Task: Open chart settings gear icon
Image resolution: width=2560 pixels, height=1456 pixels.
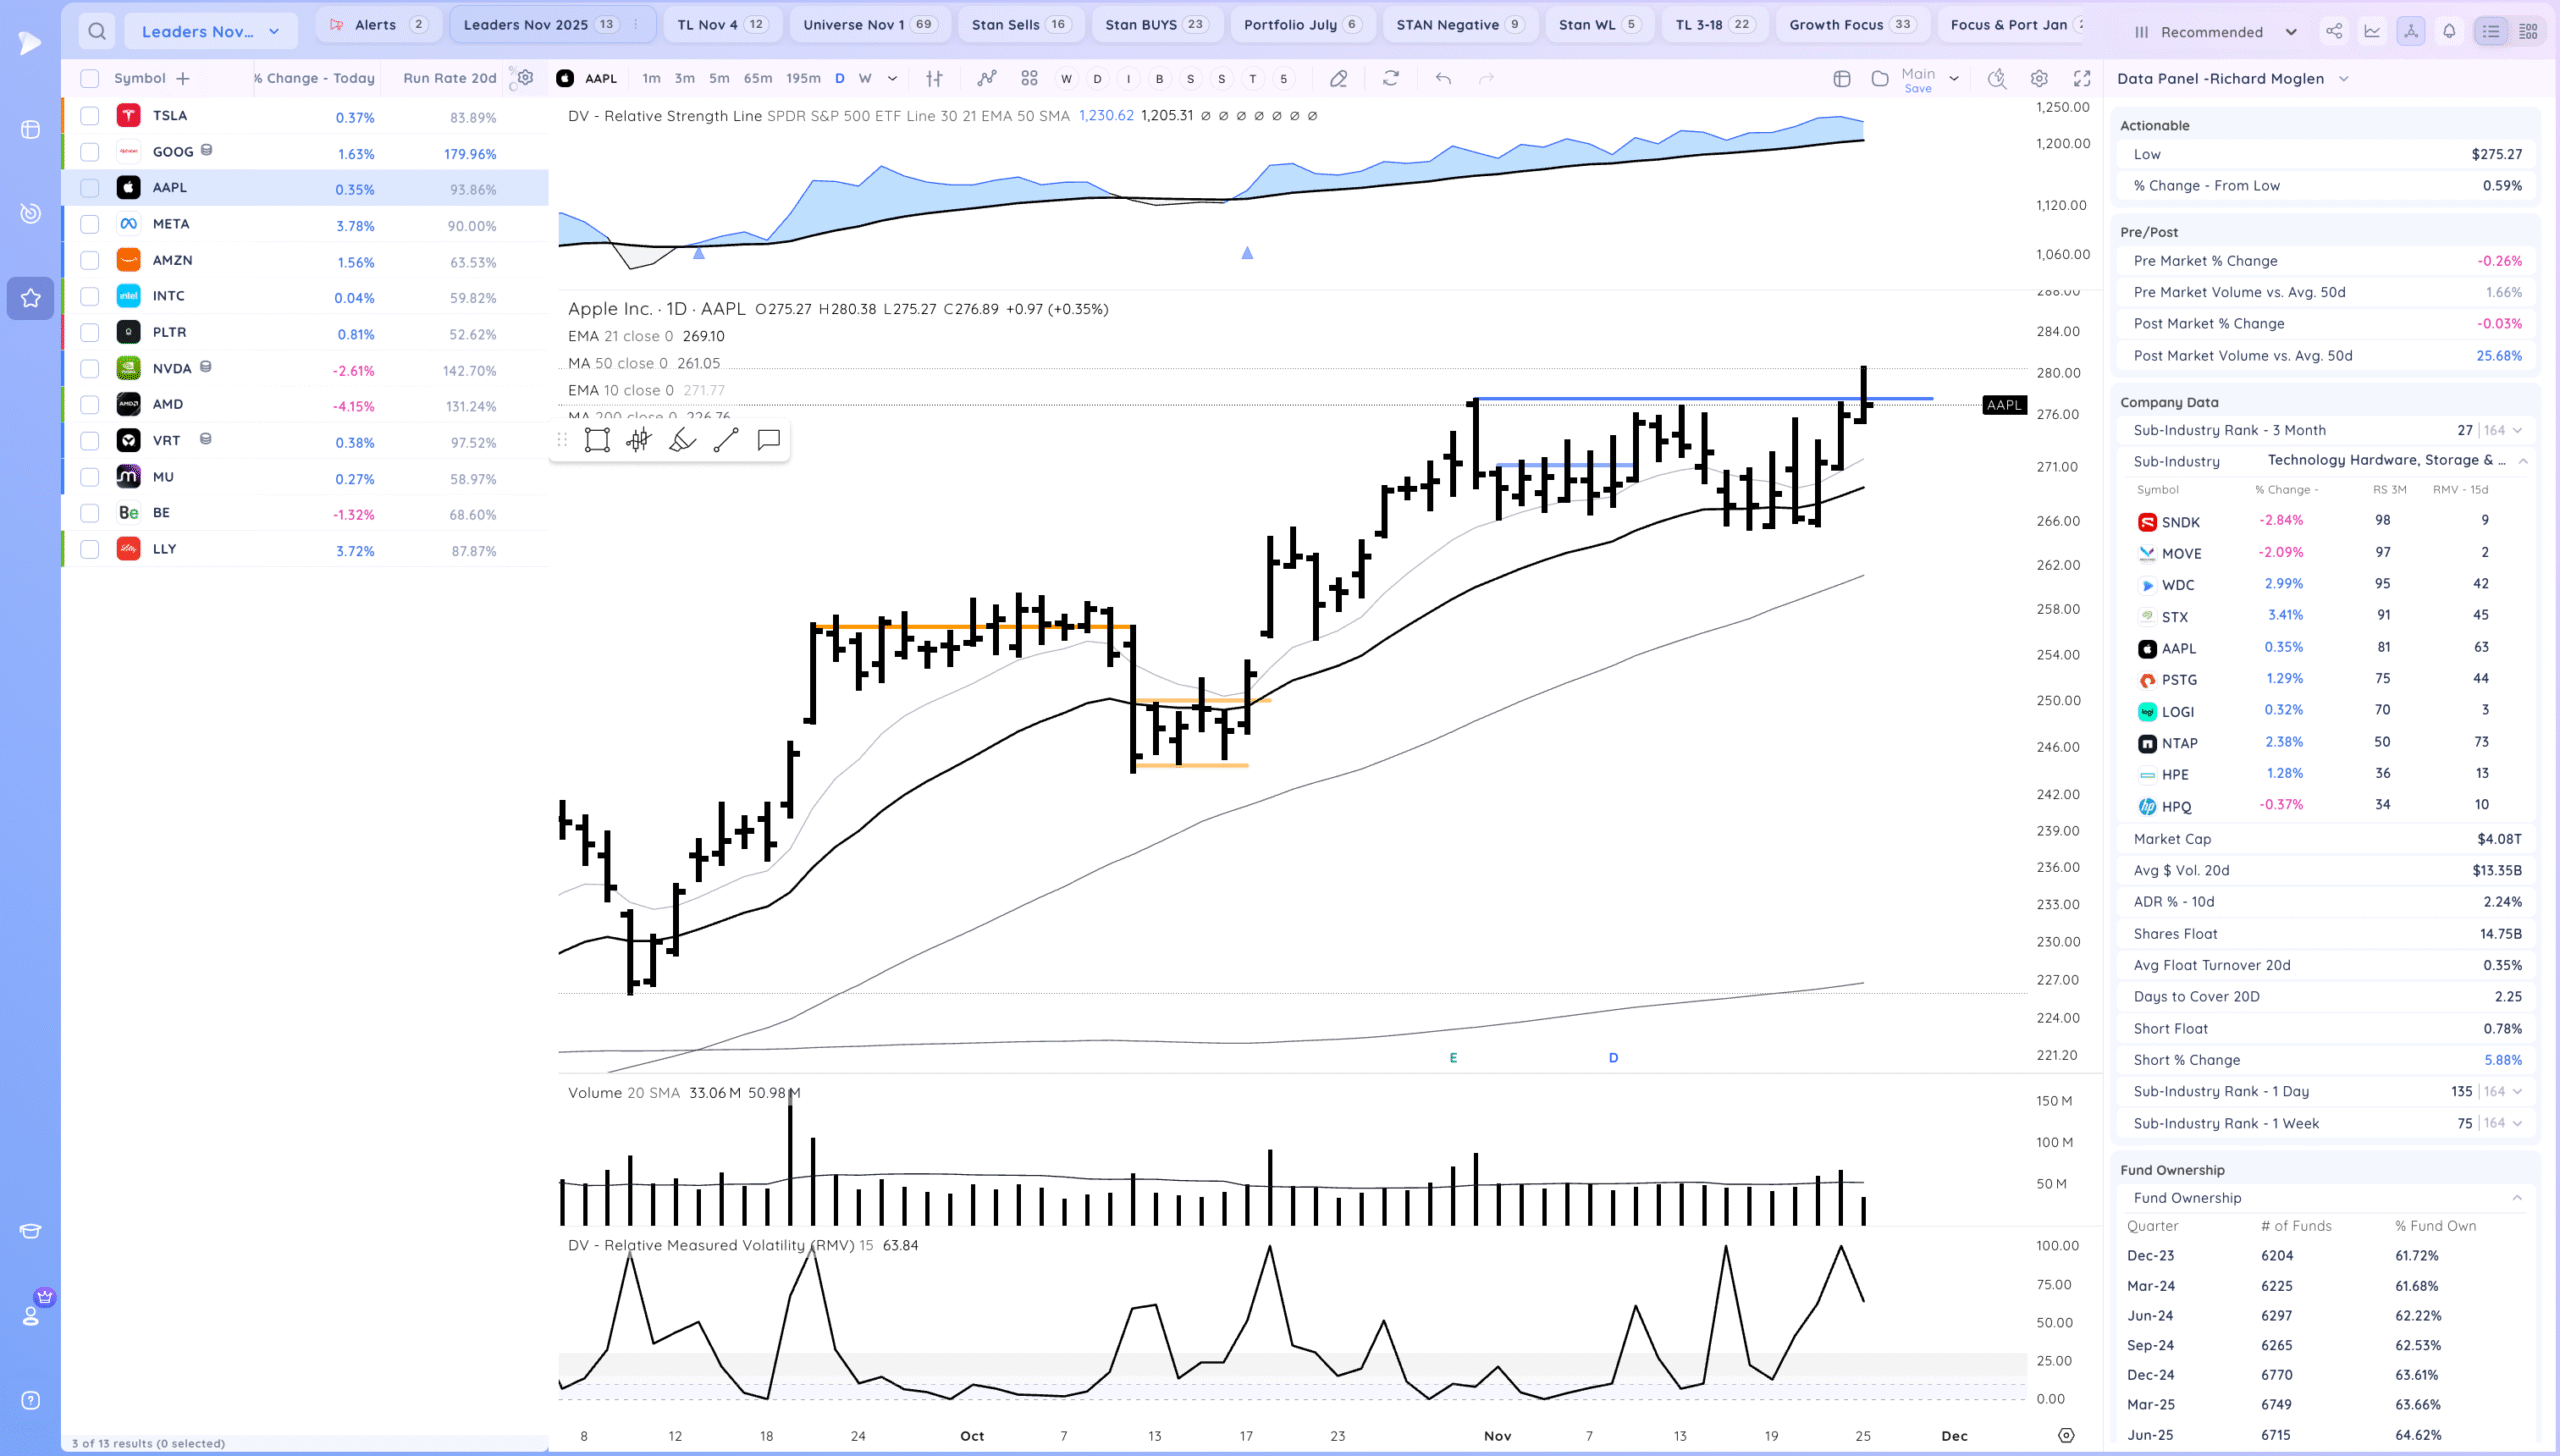Action: coord(2039,78)
